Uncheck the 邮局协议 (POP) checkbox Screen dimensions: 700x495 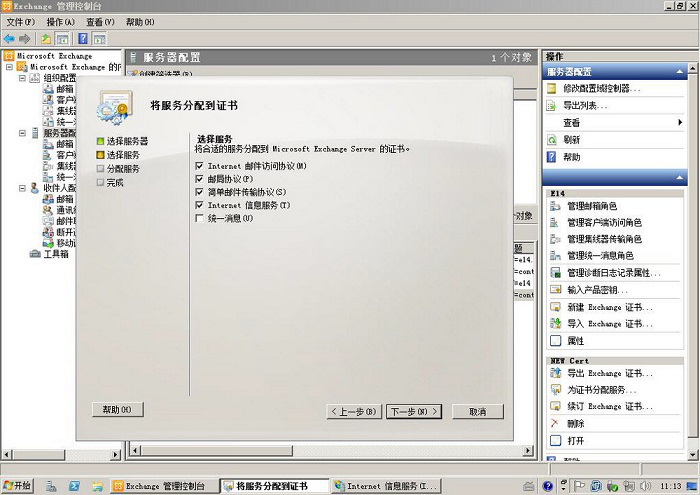[x=200, y=178]
